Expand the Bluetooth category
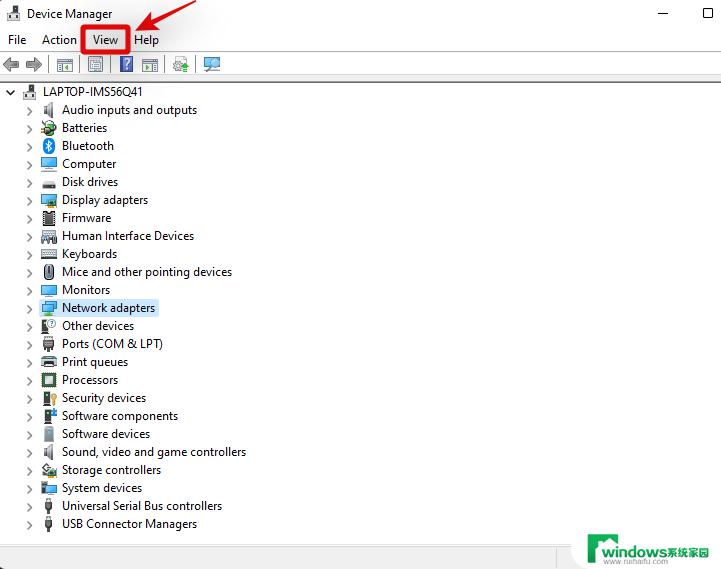 pos(29,147)
